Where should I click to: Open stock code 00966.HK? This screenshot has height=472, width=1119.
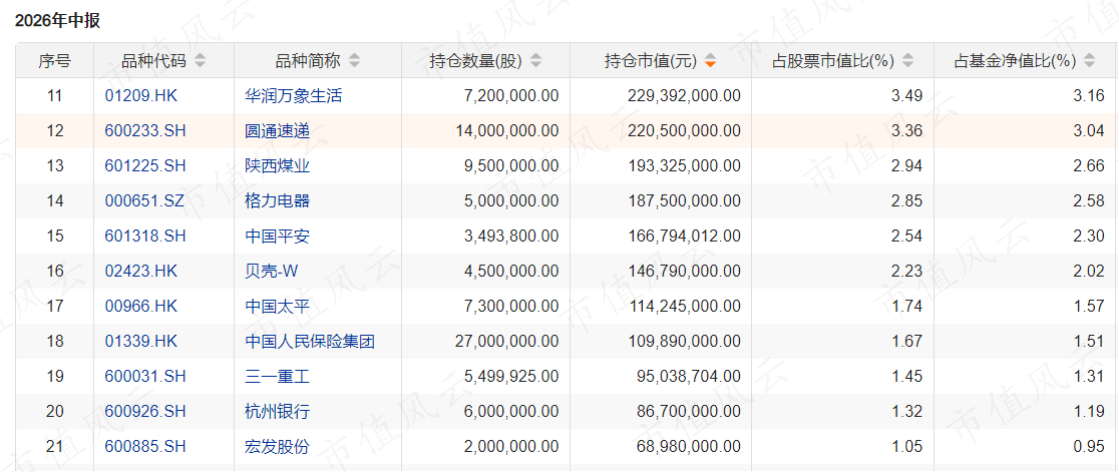tap(141, 306)
